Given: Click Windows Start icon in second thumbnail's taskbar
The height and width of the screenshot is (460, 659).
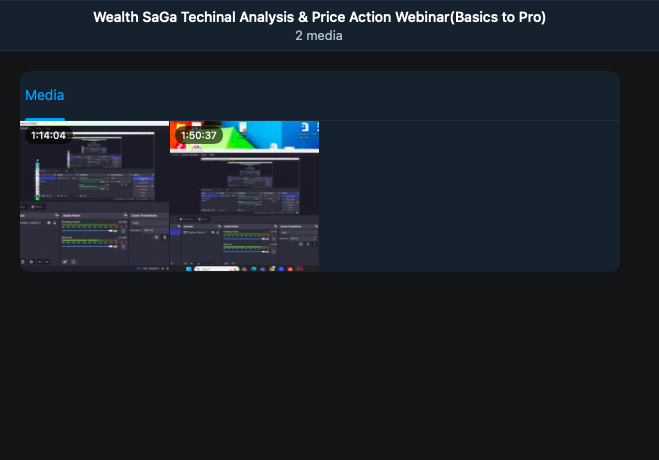Looking at the screenshot, I should 189,269.
